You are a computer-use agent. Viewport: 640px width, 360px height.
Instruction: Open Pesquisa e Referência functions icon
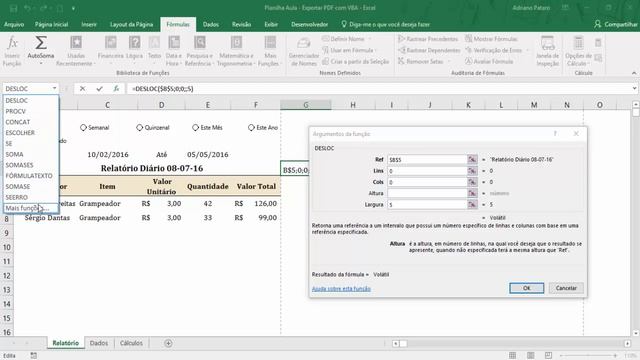point(199,42)
